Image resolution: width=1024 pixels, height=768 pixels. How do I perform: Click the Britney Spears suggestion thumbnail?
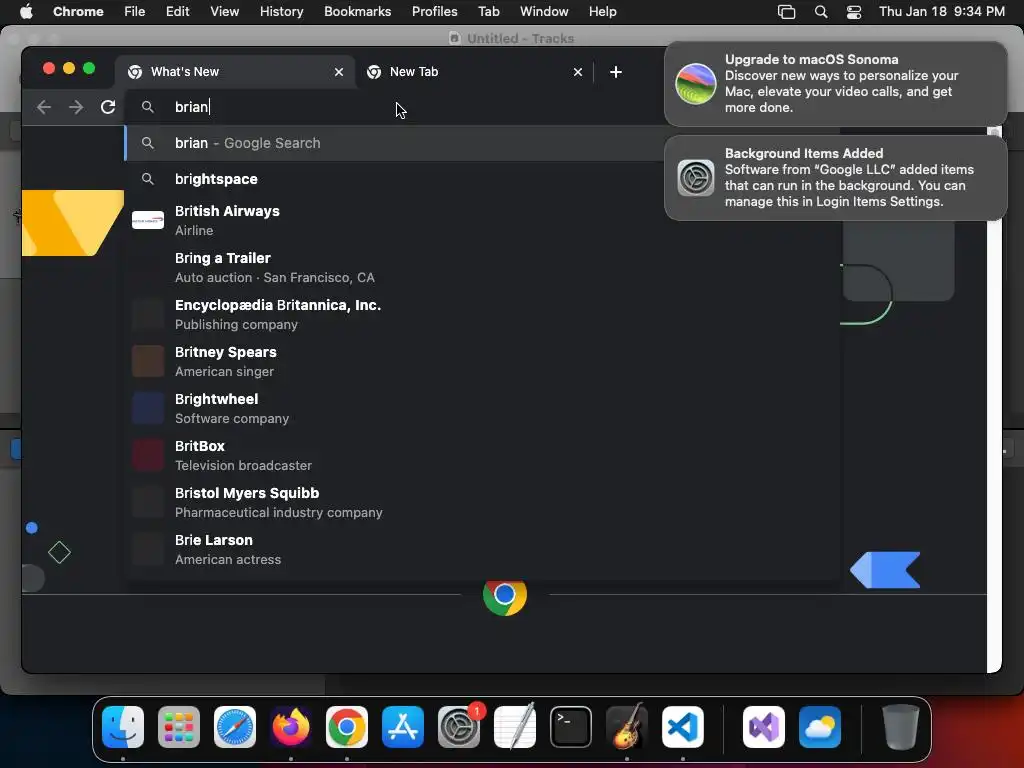point(148,361)
